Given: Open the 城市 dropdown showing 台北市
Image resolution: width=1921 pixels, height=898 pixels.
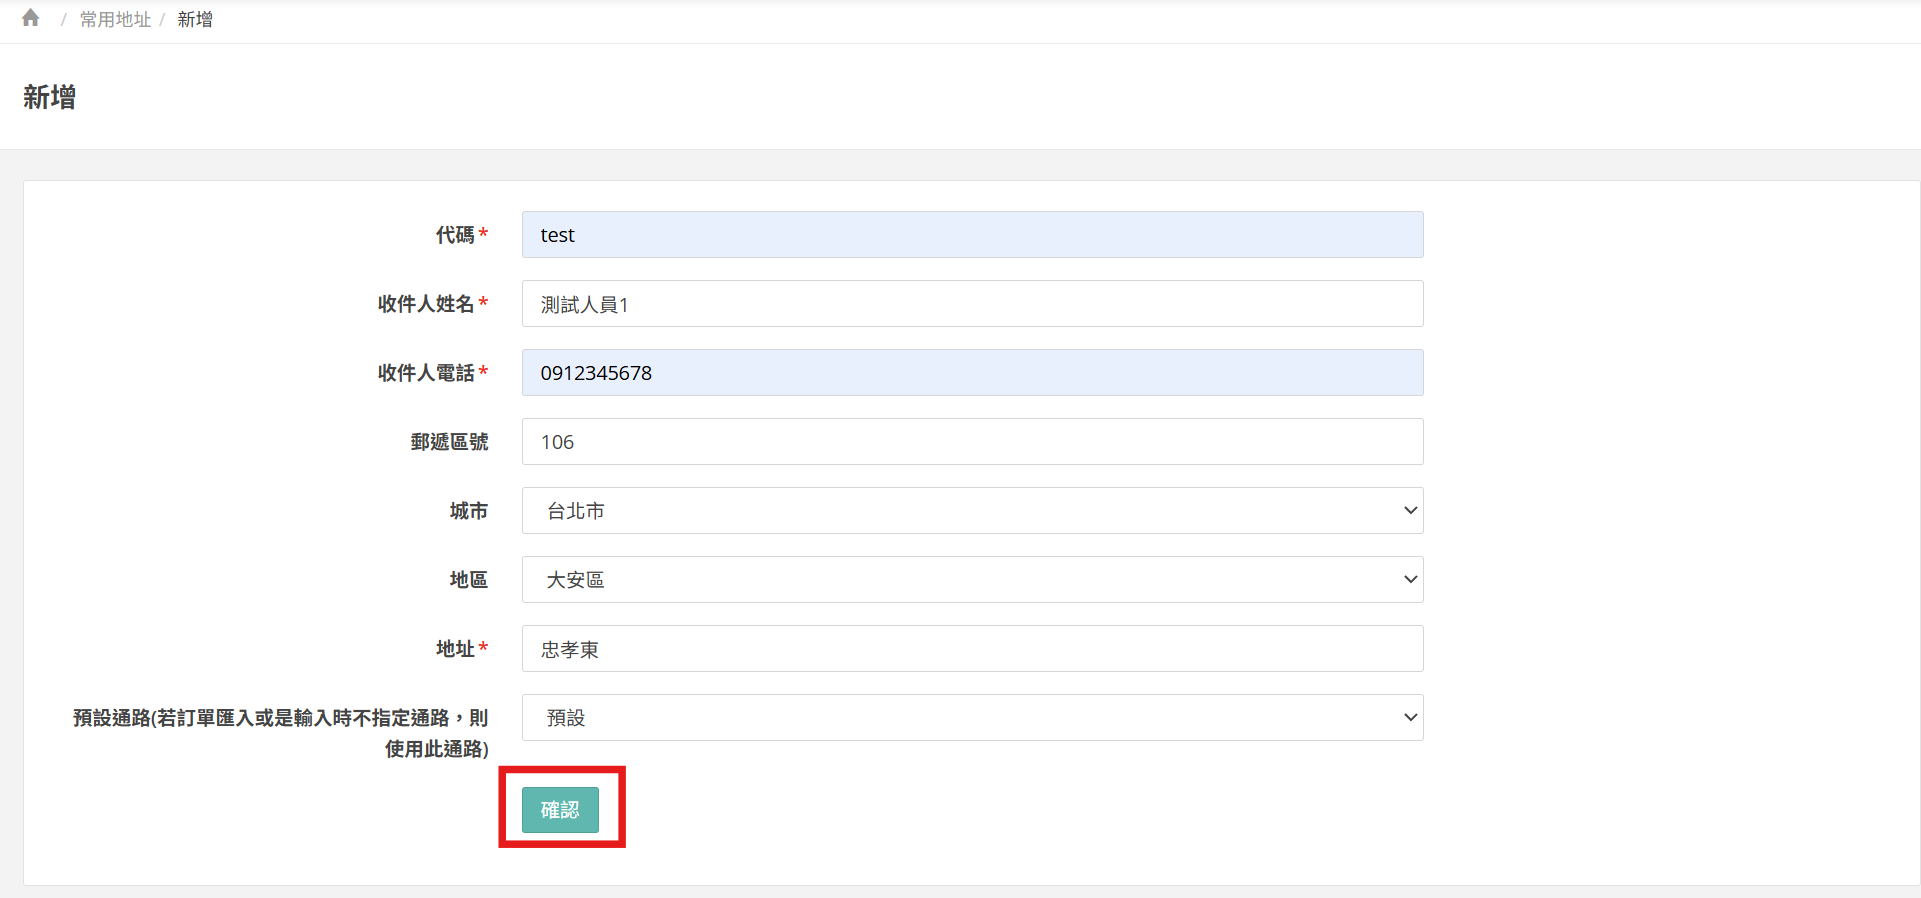Looking at the screenshot, I should point(972,511).
